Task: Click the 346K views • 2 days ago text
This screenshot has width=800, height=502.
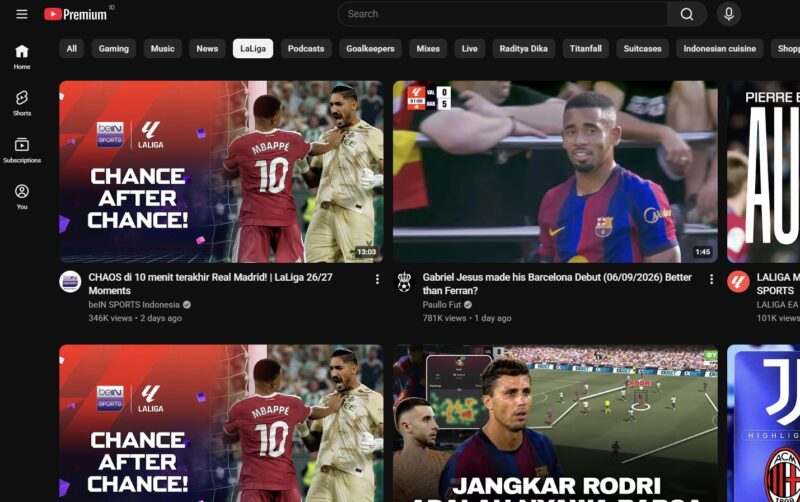Action: [135, 318]
